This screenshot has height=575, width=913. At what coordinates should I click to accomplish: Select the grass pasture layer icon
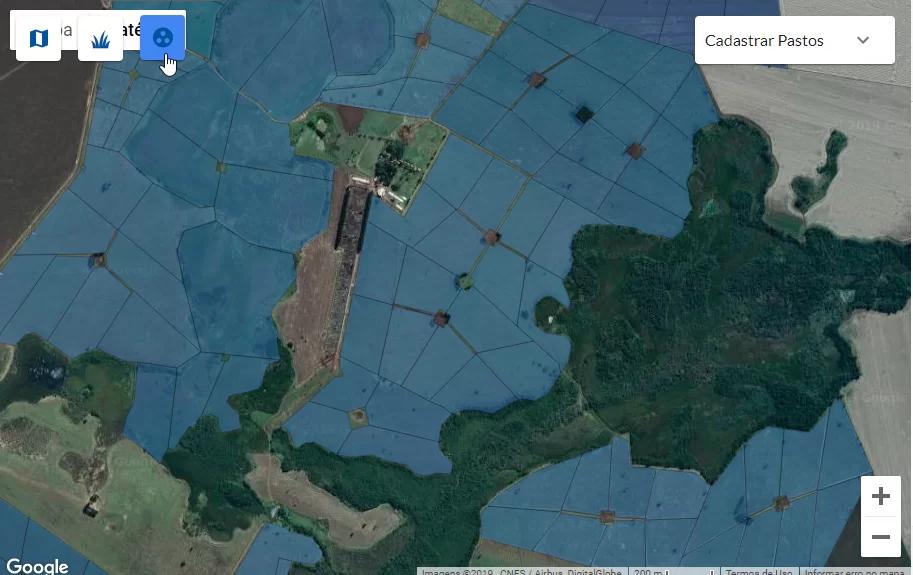tap(100, 39)
